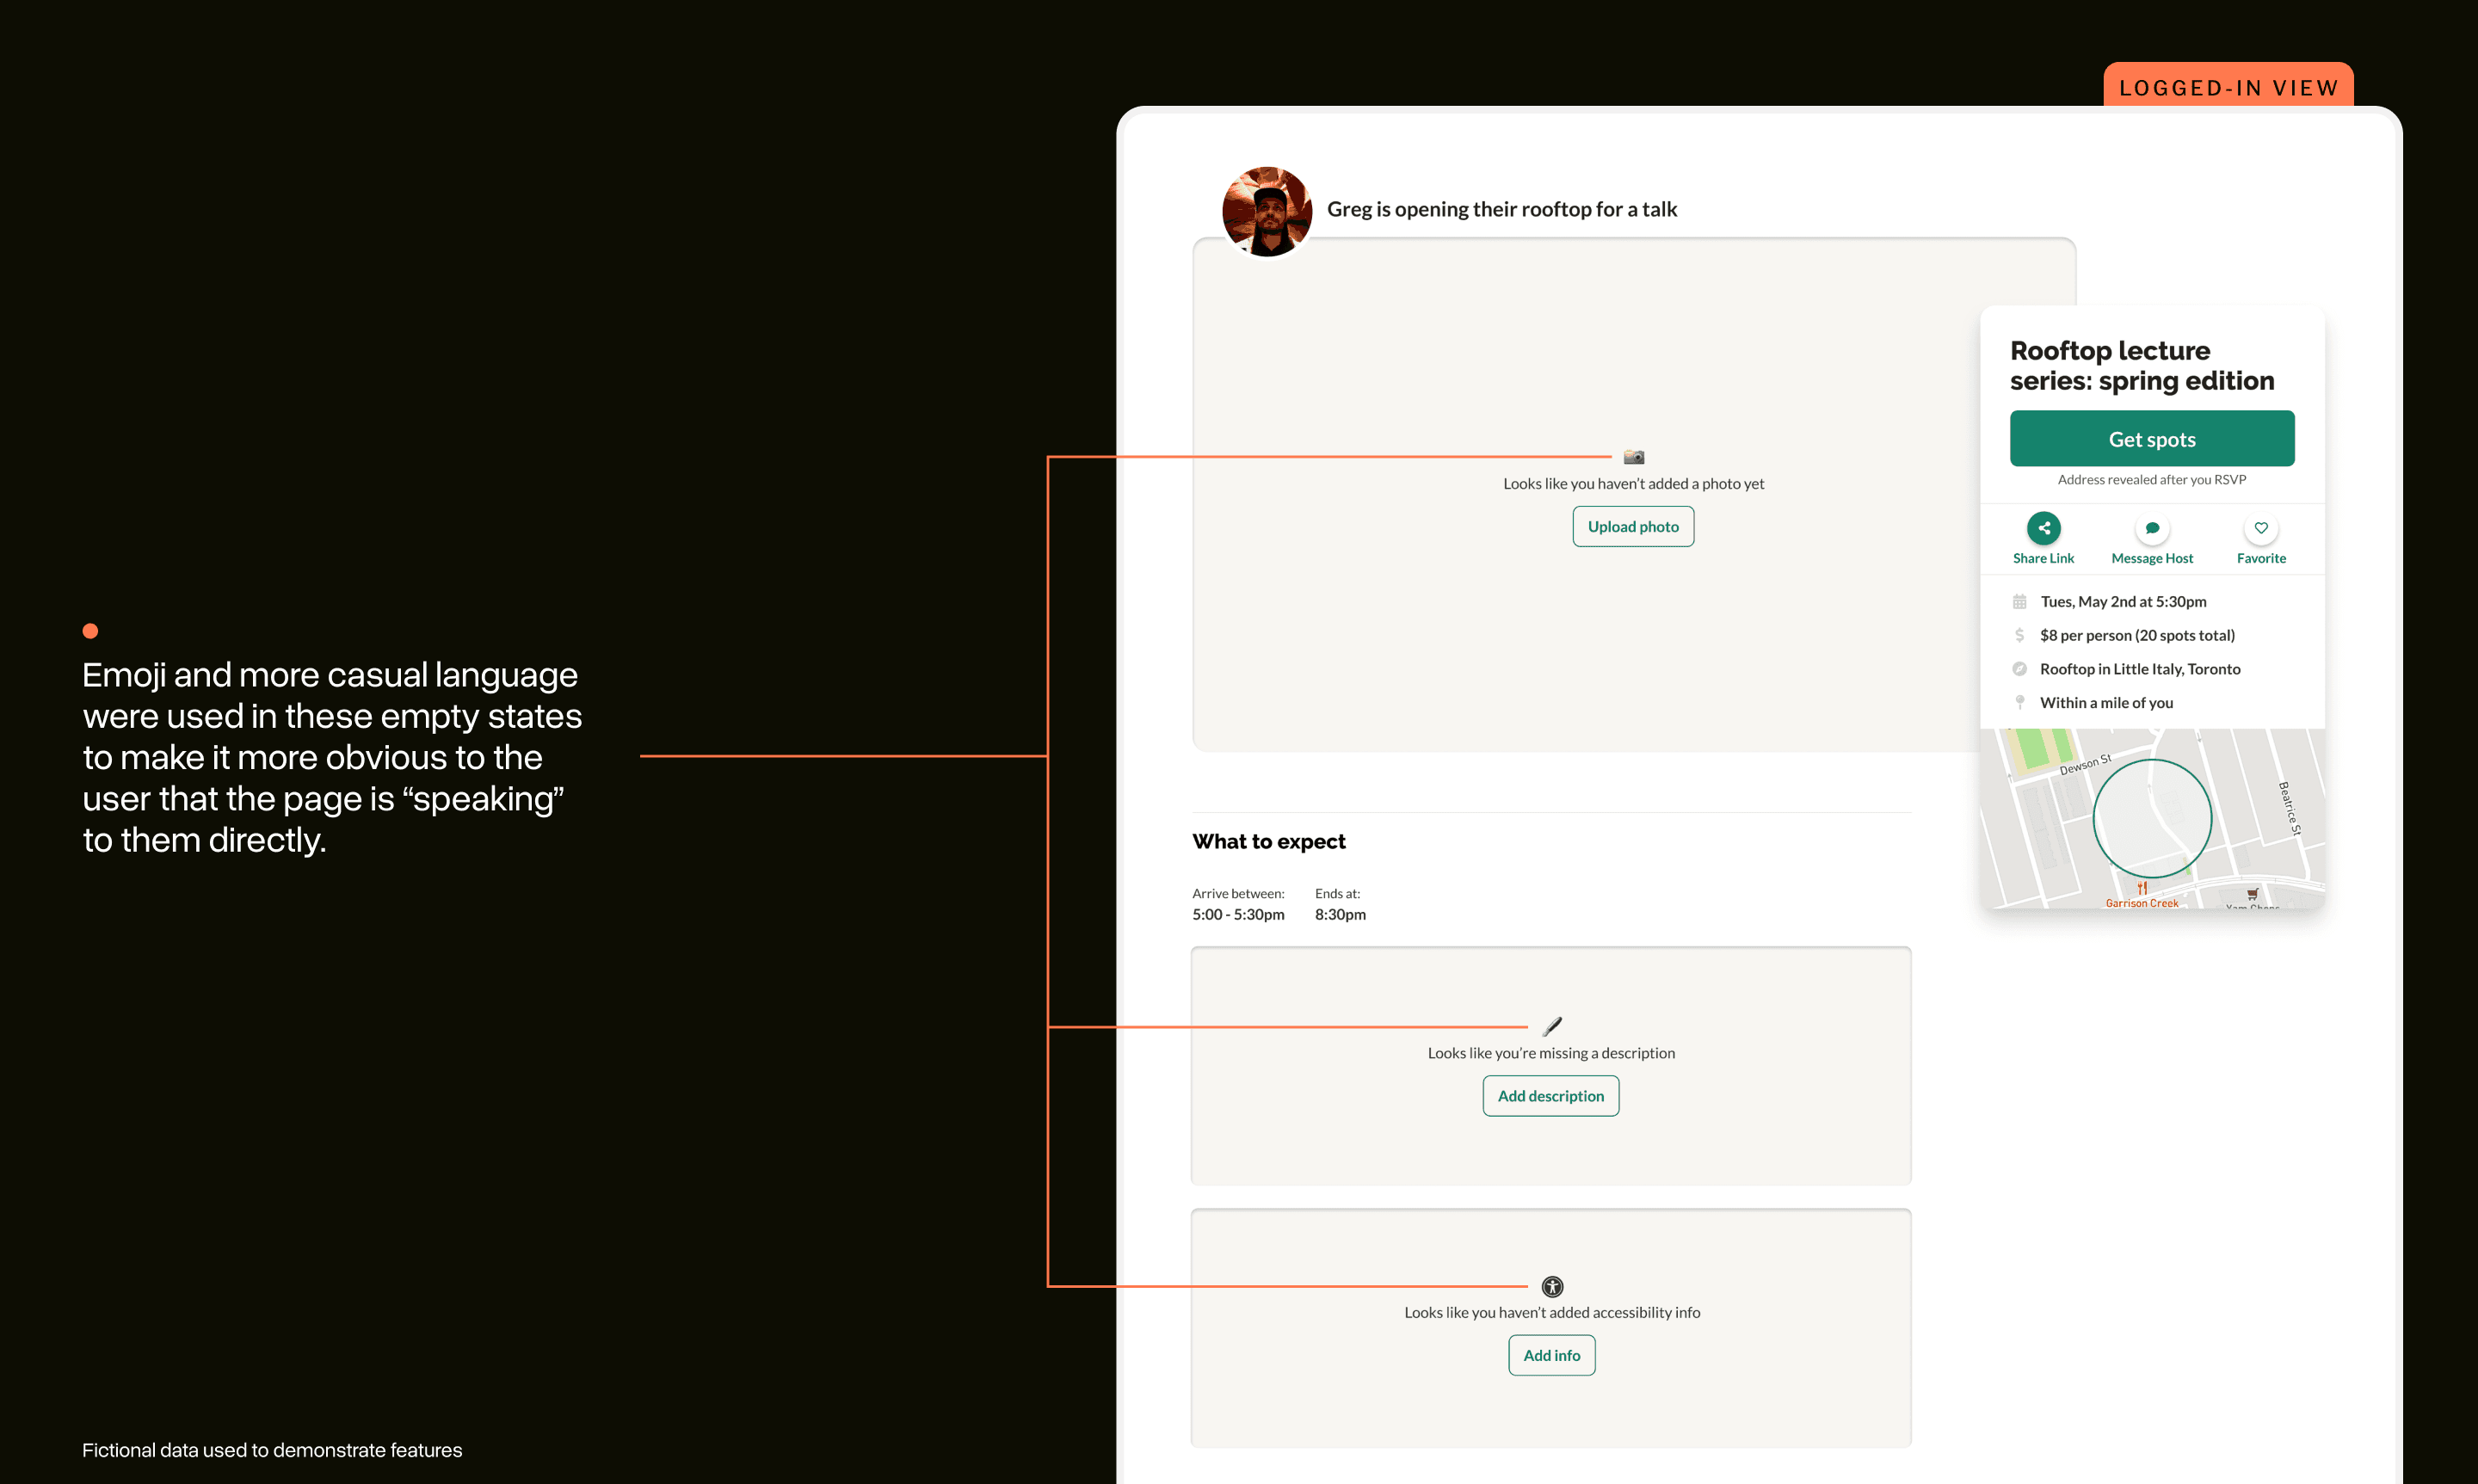The height and width of the screenshot is (1484, 2478).
Task: Open the Message Host chat icon
Action: tap(2151, 528)
